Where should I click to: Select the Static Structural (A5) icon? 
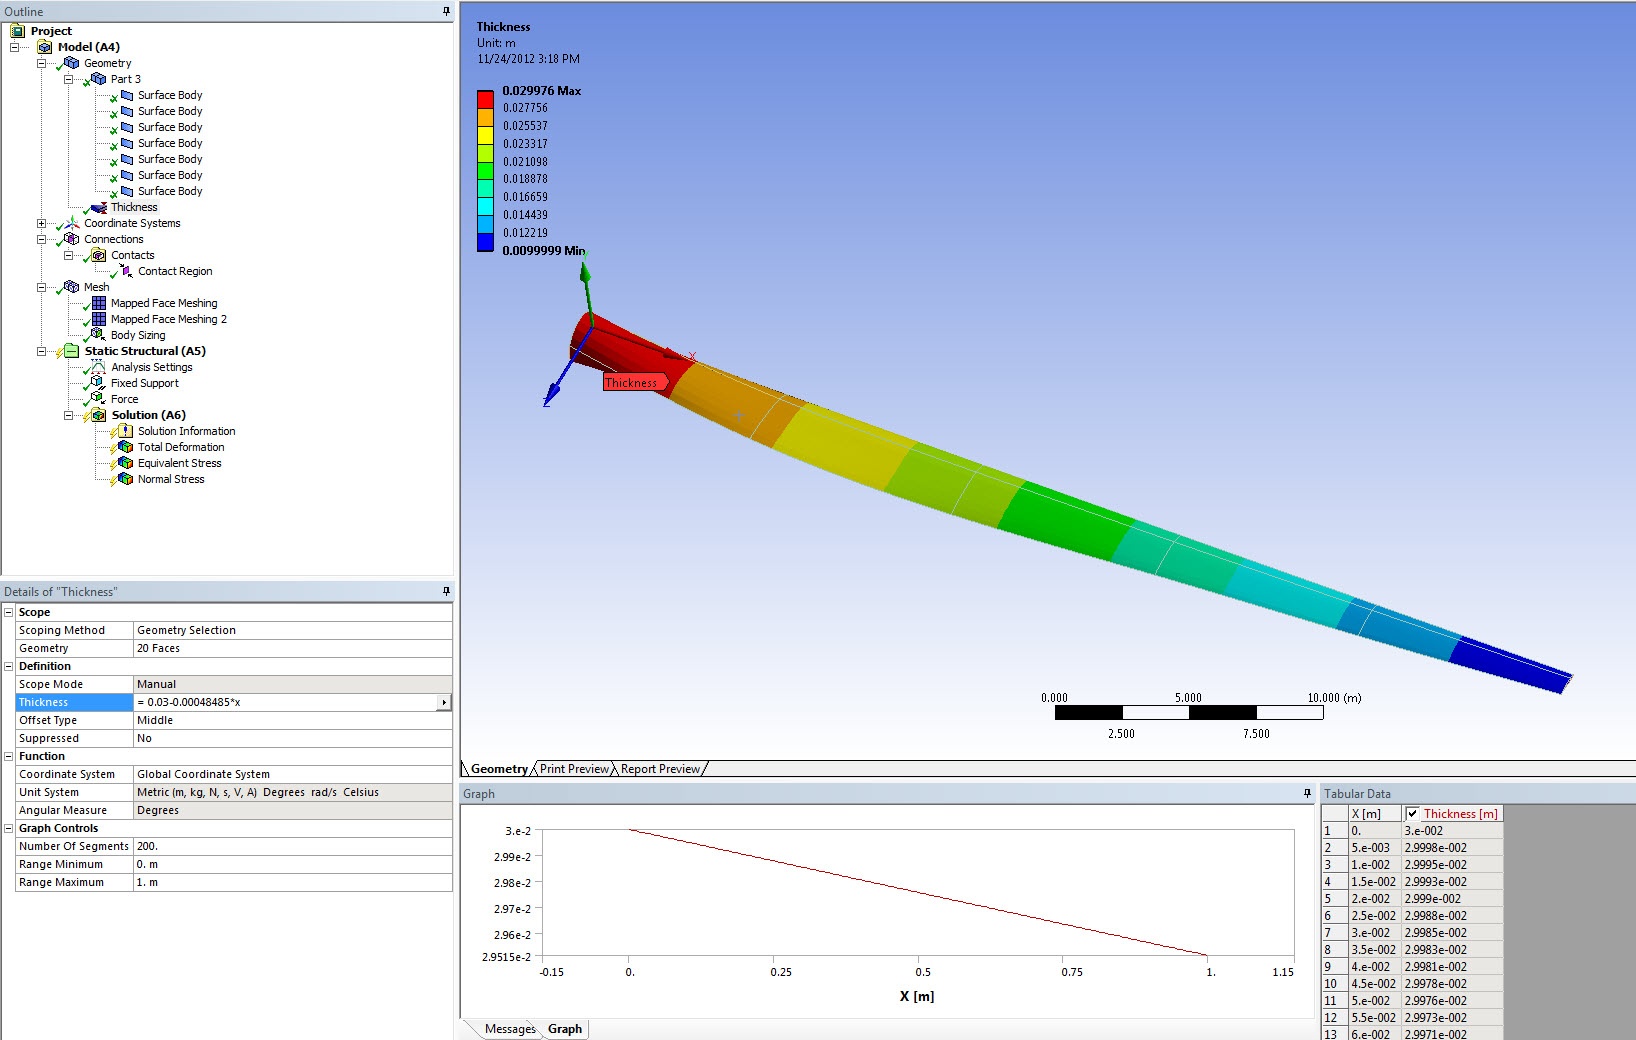(x=72, y=351)
